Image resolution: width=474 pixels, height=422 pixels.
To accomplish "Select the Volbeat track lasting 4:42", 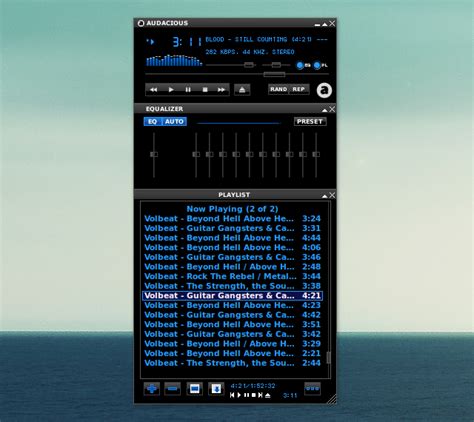I will click(232, 315).
